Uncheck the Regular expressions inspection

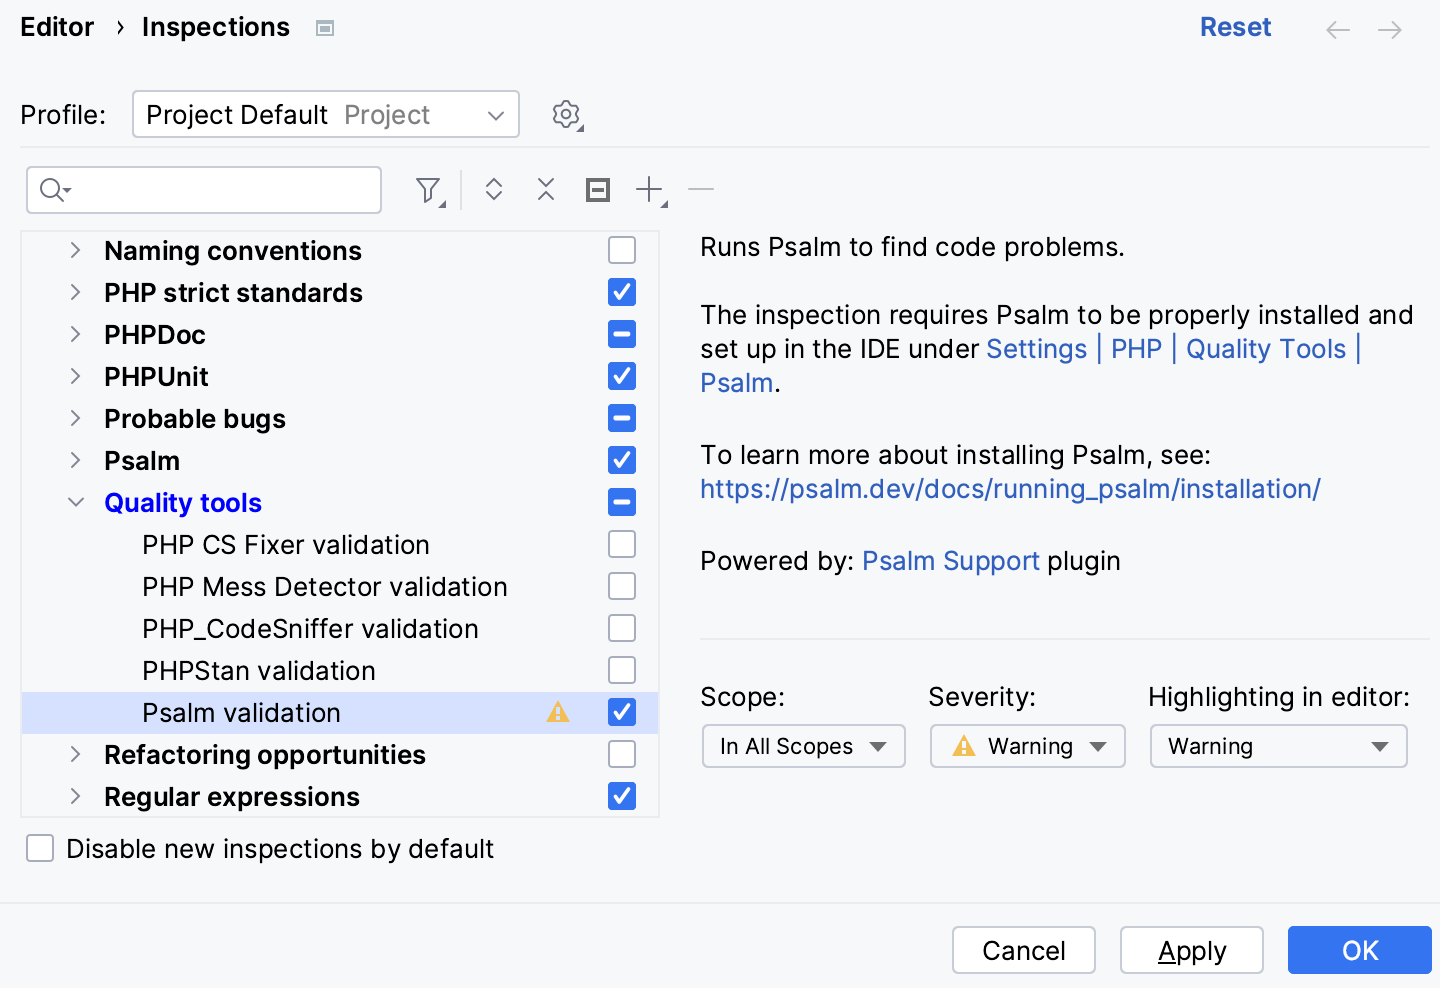point(621,796)
